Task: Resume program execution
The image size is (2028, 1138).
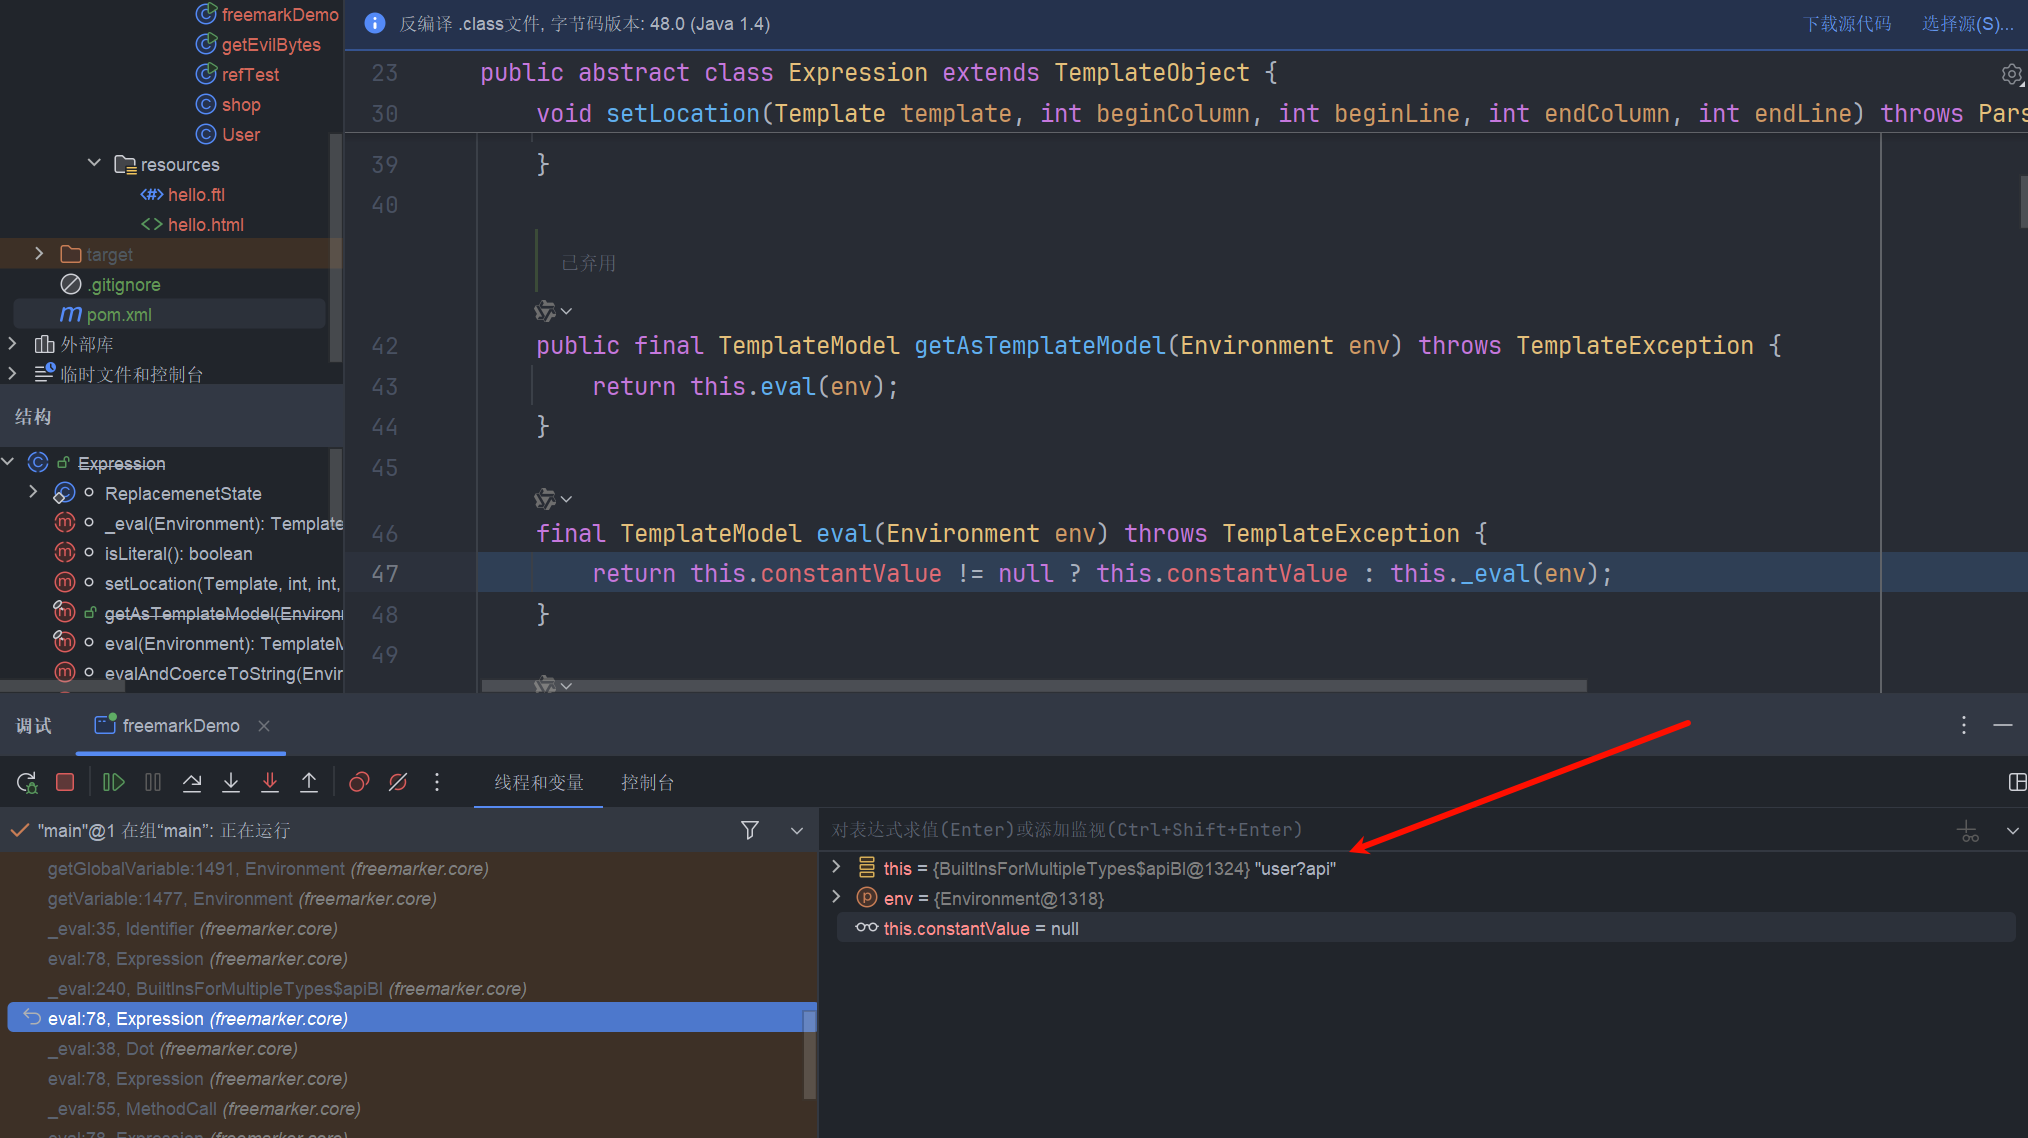Action: coord(113,782)
